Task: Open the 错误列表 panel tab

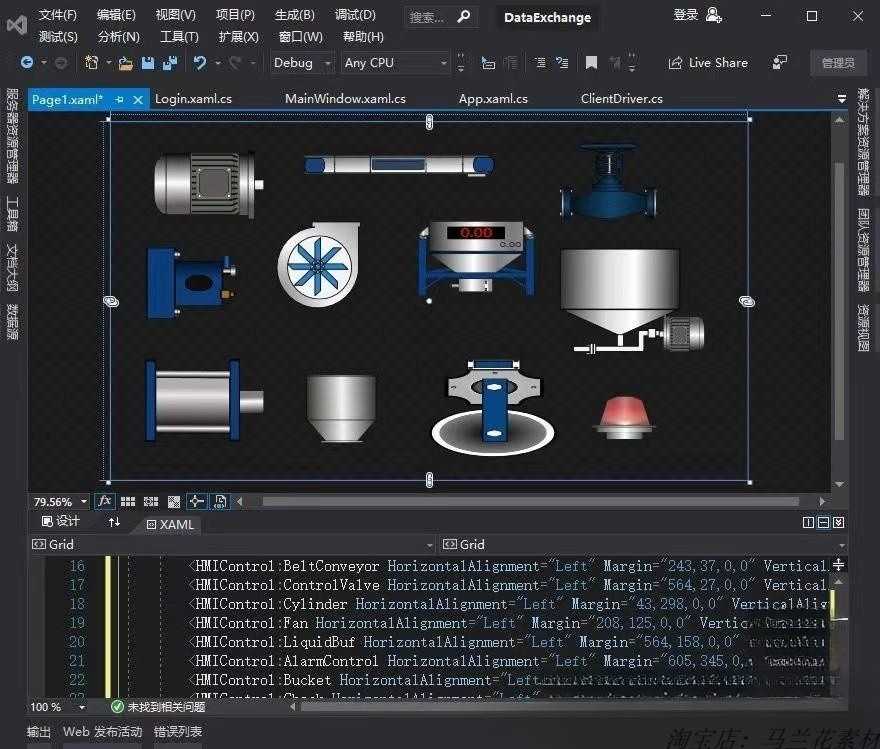Action: 178,732
